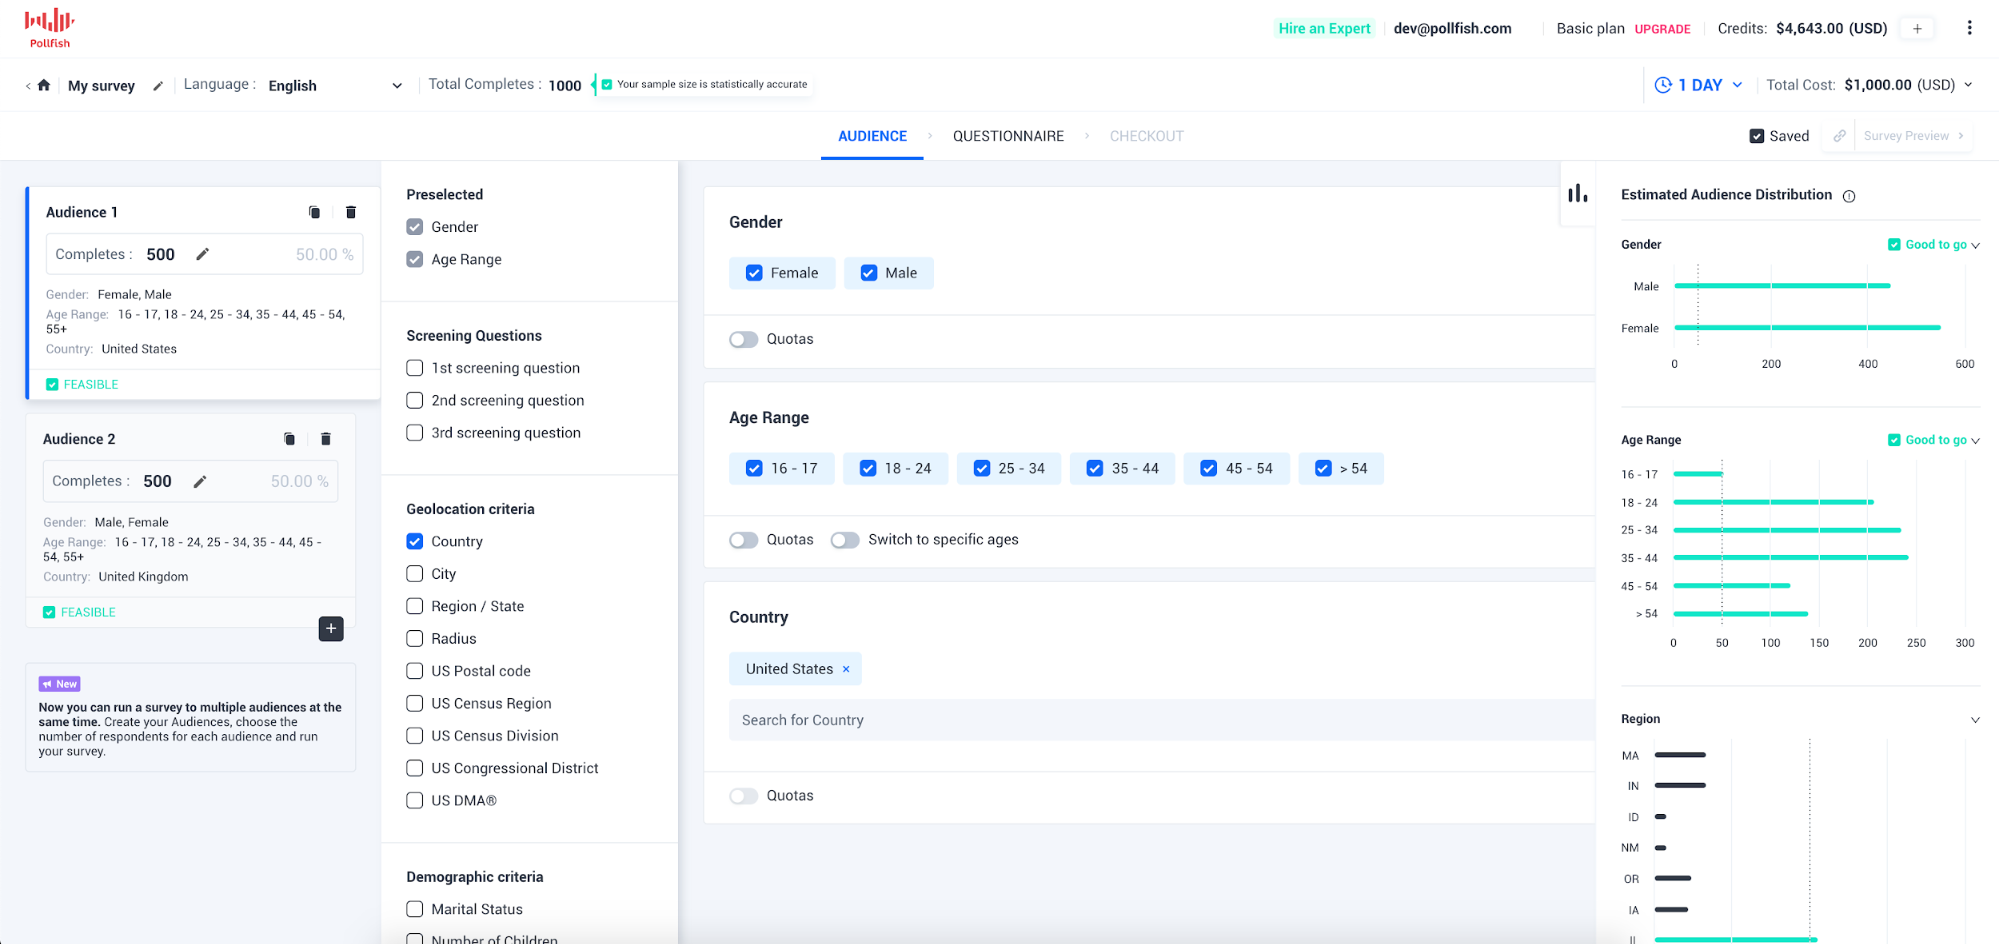
Task: Edit survey name with pencil icon
Action: tap(157, 86)
